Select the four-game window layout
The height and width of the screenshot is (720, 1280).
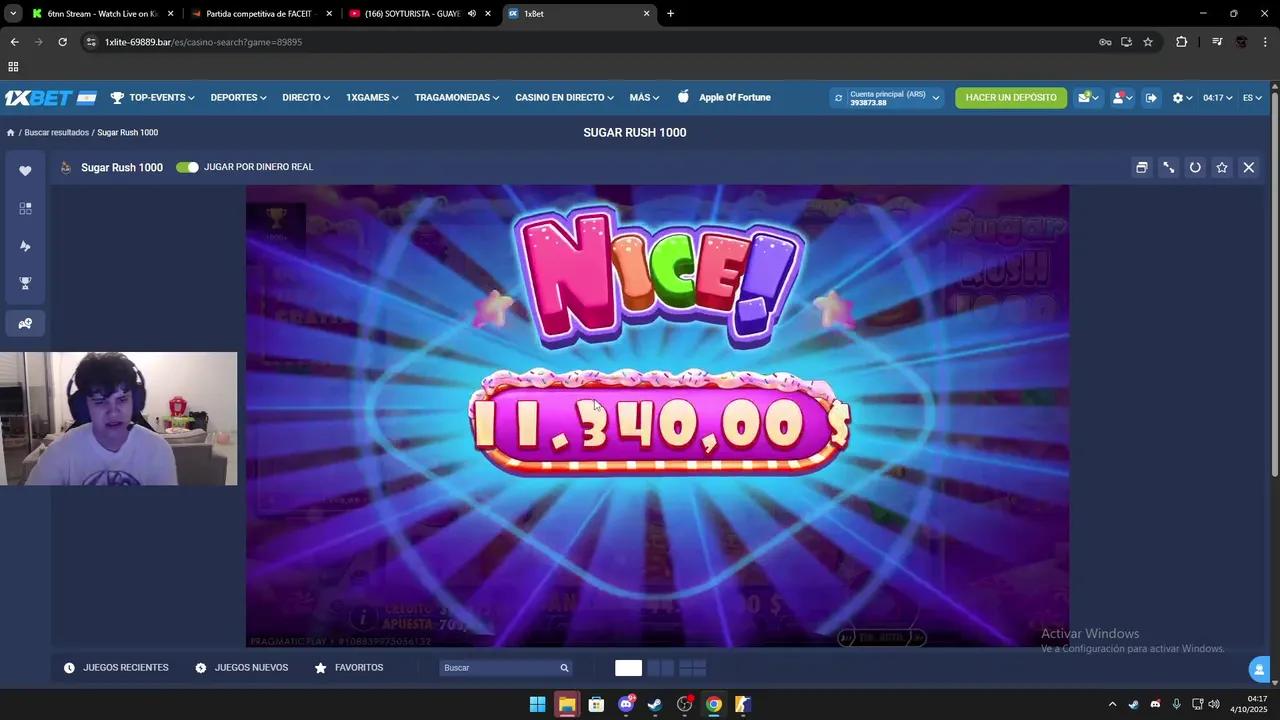tap(693, 668)
